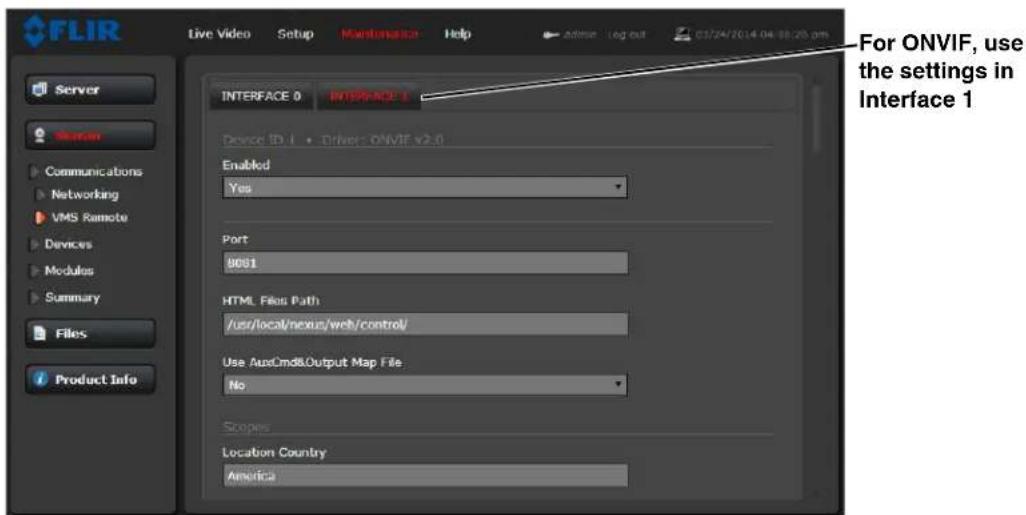This screenshot has height=515, width=1026.
Task: Click the vertical scrollbar of settings panel
Action: pyautogui.click(x=817, y=118)
